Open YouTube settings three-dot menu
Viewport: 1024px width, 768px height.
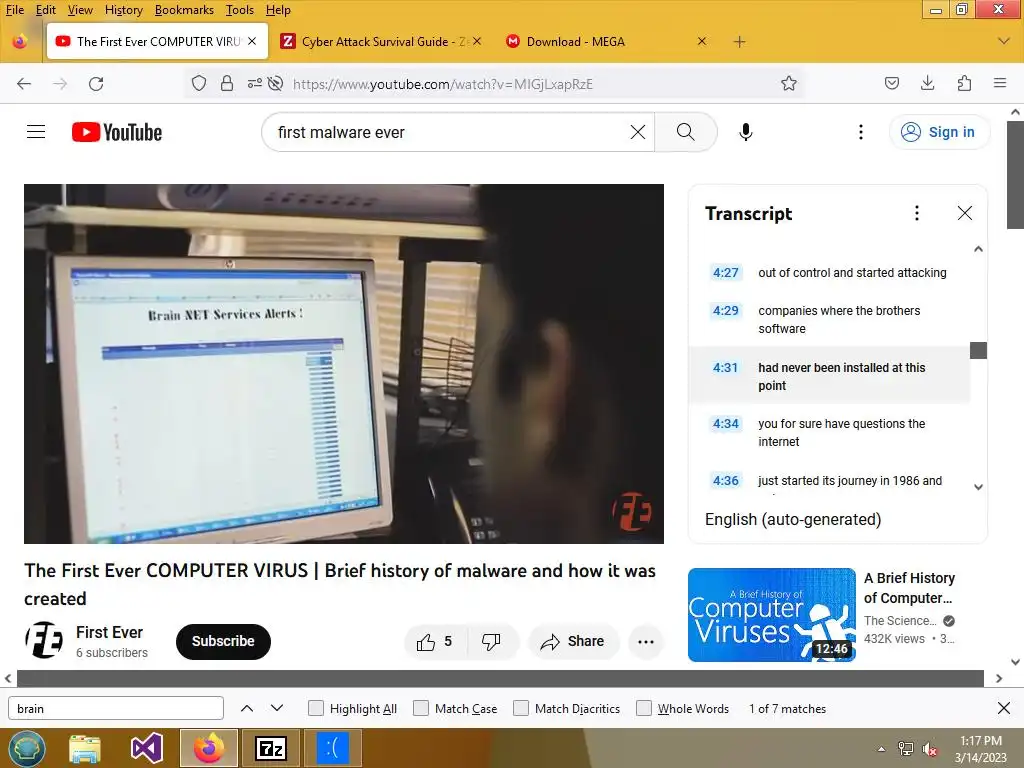tap(861, 132)
